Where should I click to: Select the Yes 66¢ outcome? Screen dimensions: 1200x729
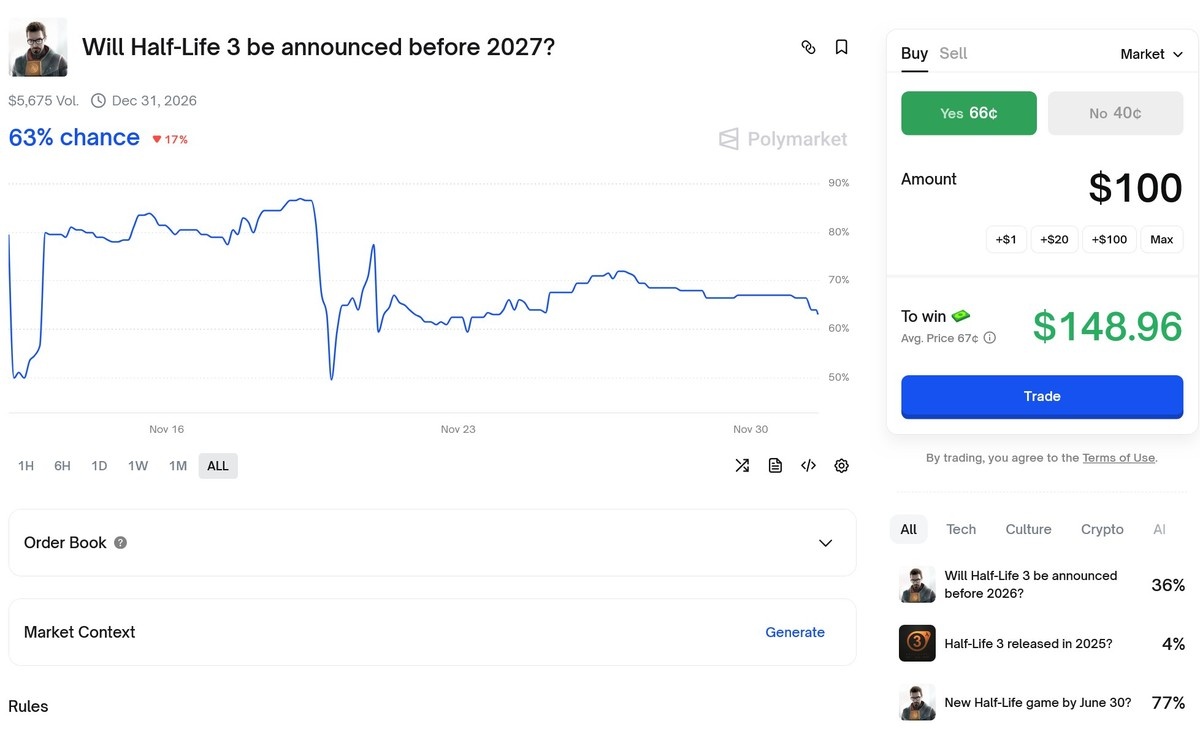click(x=968, y=113)
